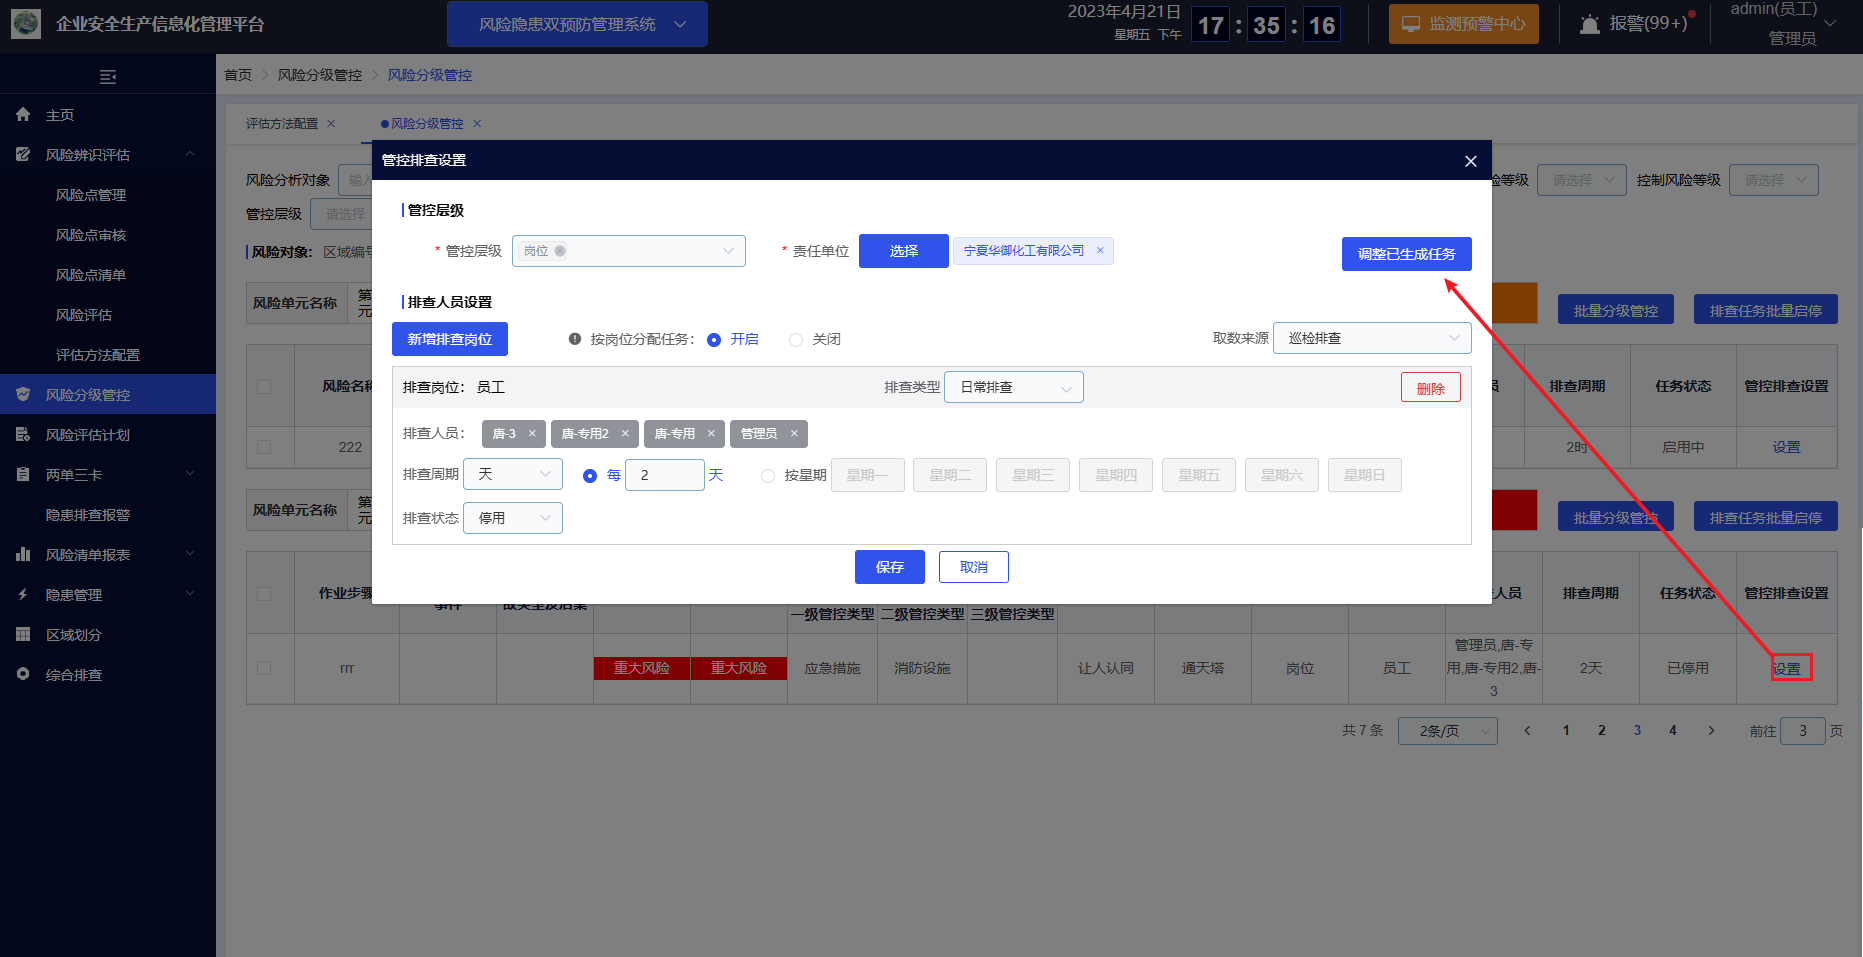The image size is (1863, 957).
Task: Go to the next page arrow
Action: (x=1711, y=731)
